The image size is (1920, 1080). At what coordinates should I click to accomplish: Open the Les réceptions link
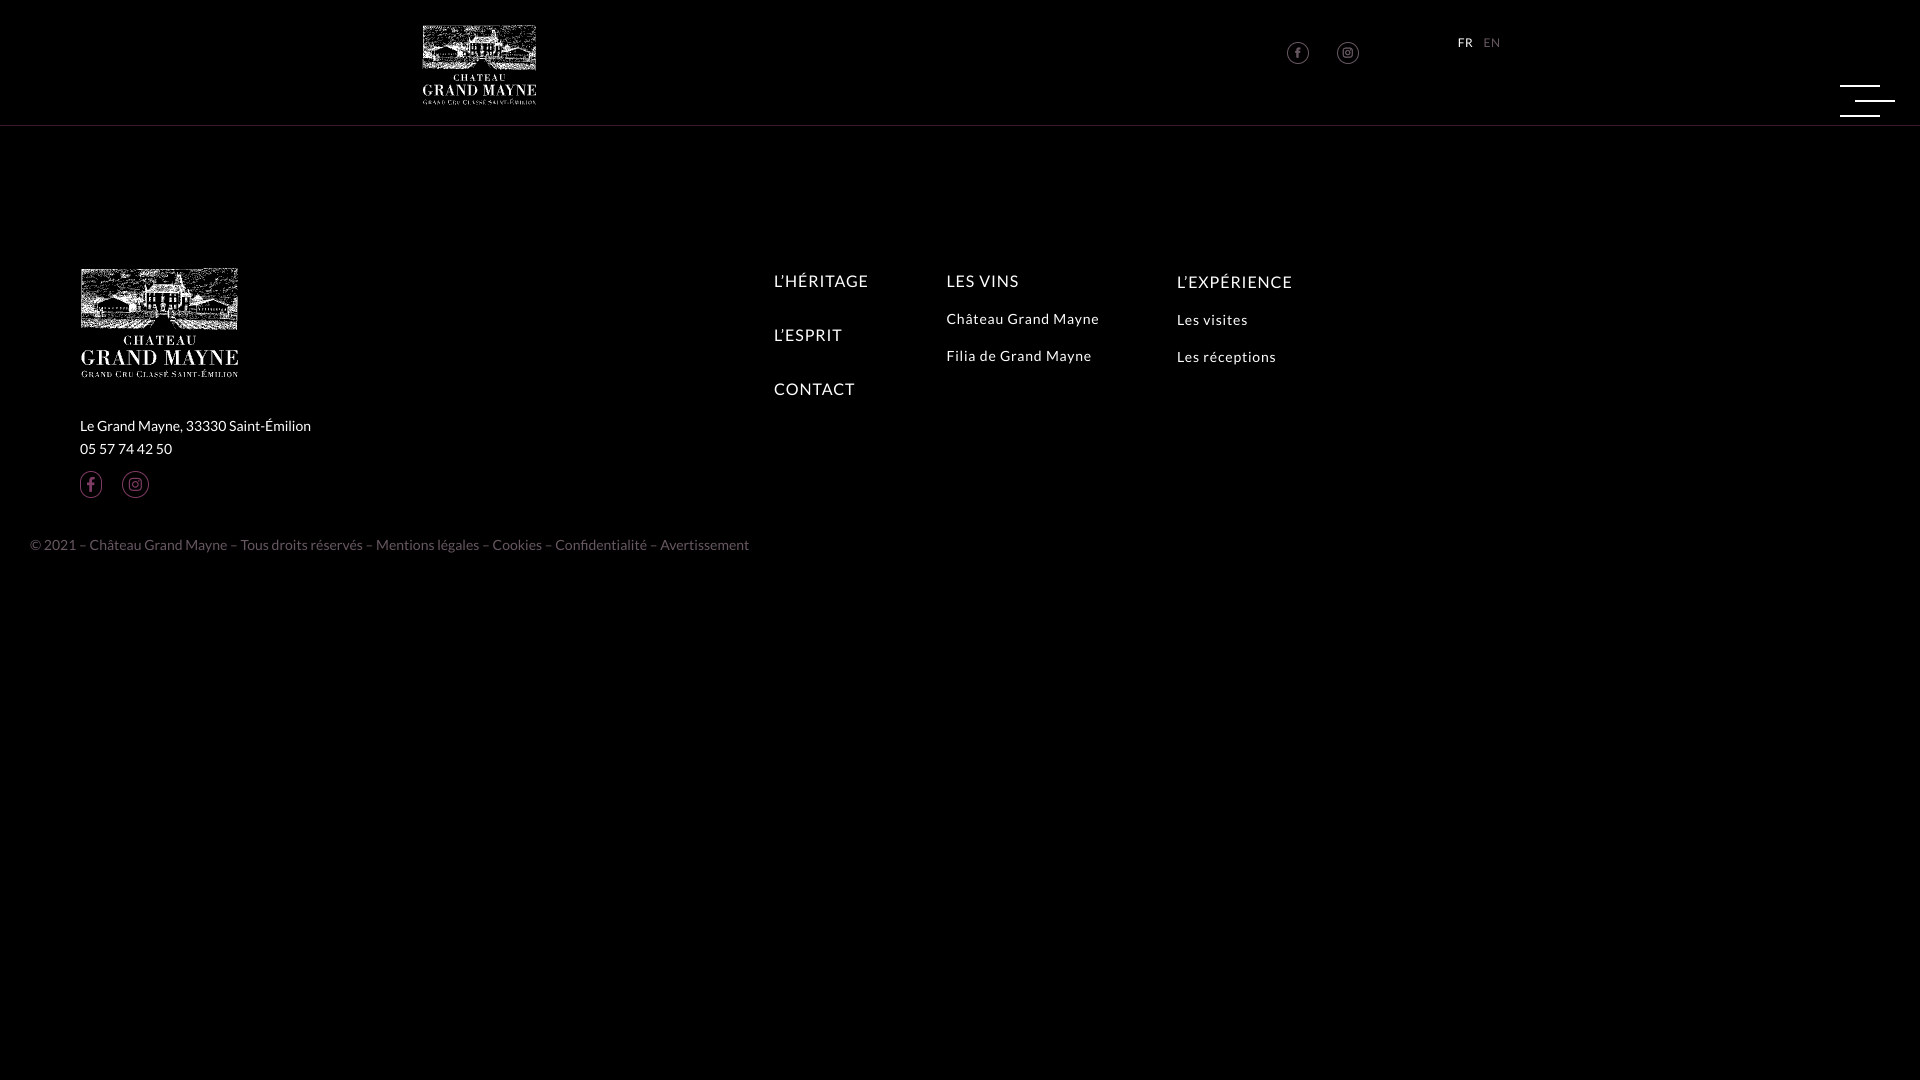click(x=1226, y=357)
